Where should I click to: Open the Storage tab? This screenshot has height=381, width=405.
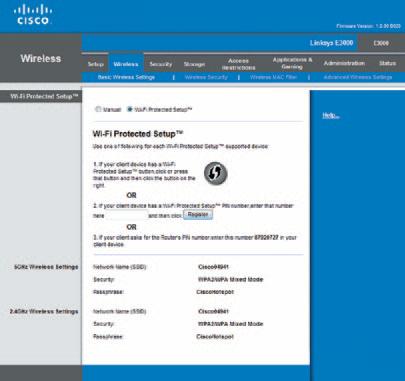click(x=194, y=64)
